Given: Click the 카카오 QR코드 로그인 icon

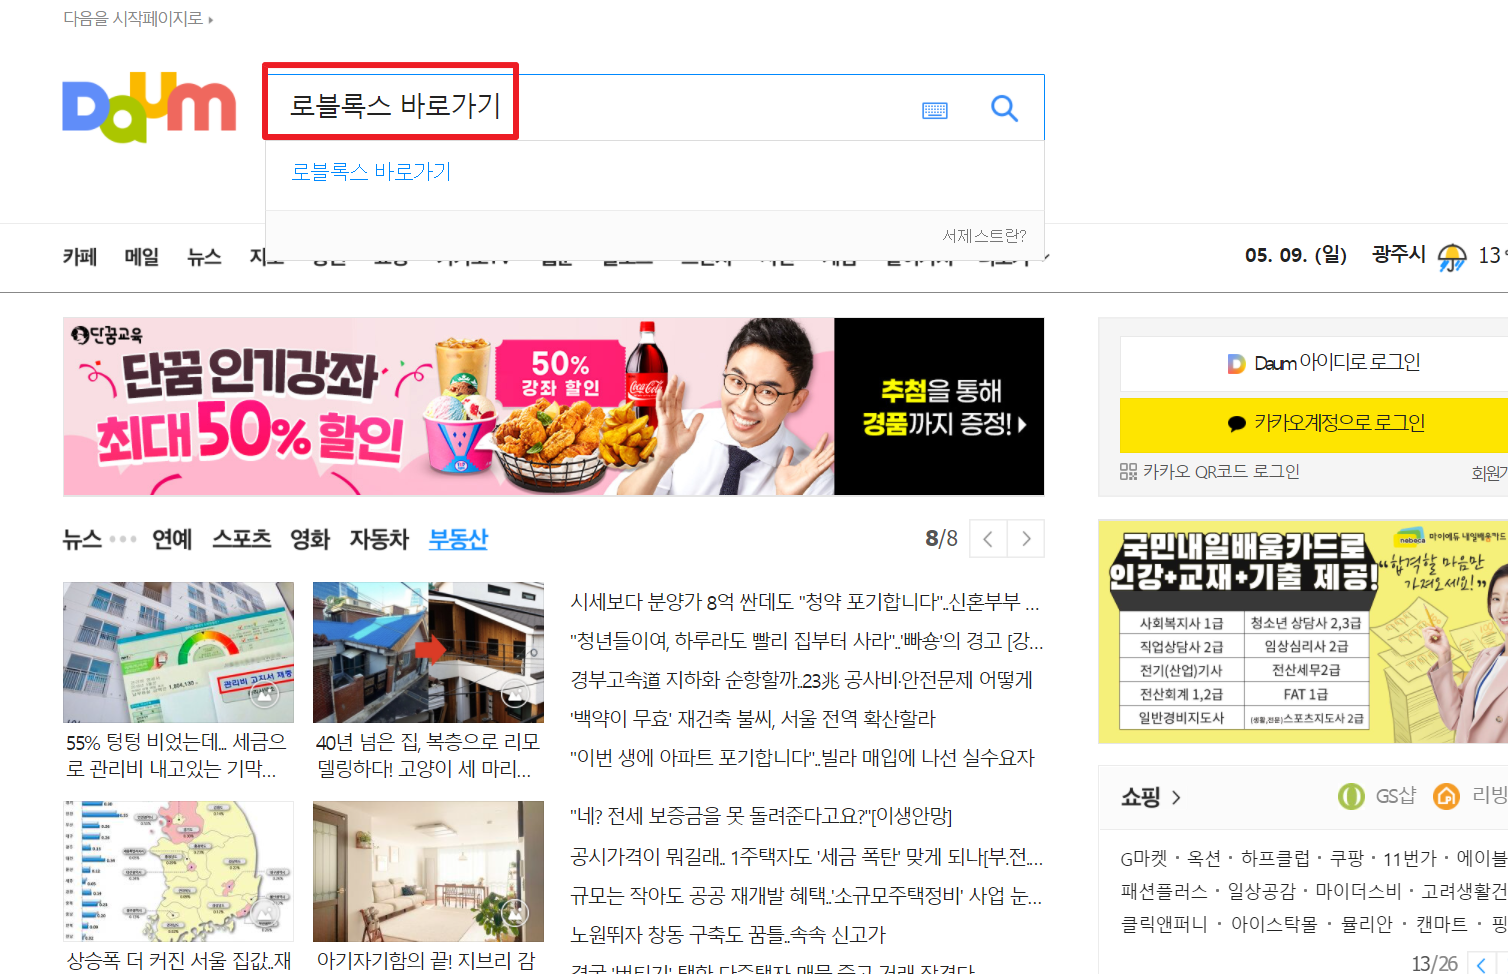Looking at the screenshot, I should pyautogui.click(x=1128, y=472).
